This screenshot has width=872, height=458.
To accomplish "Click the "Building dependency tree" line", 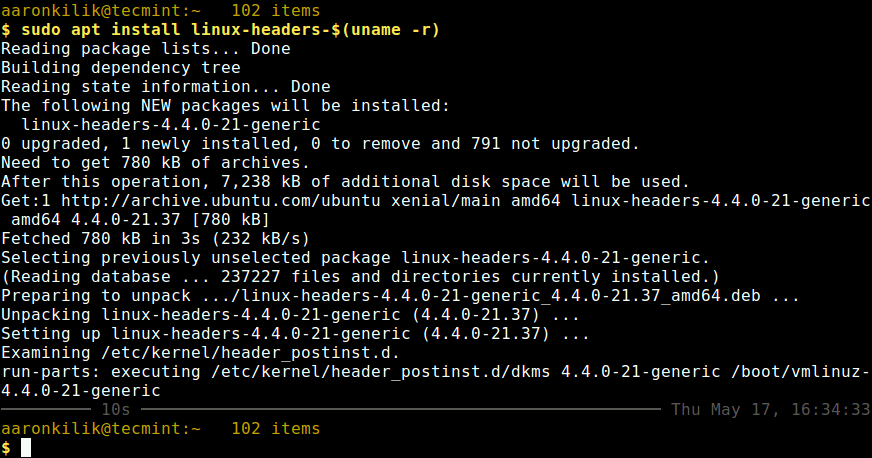I will pyautogui.click(x=121, y=67).
